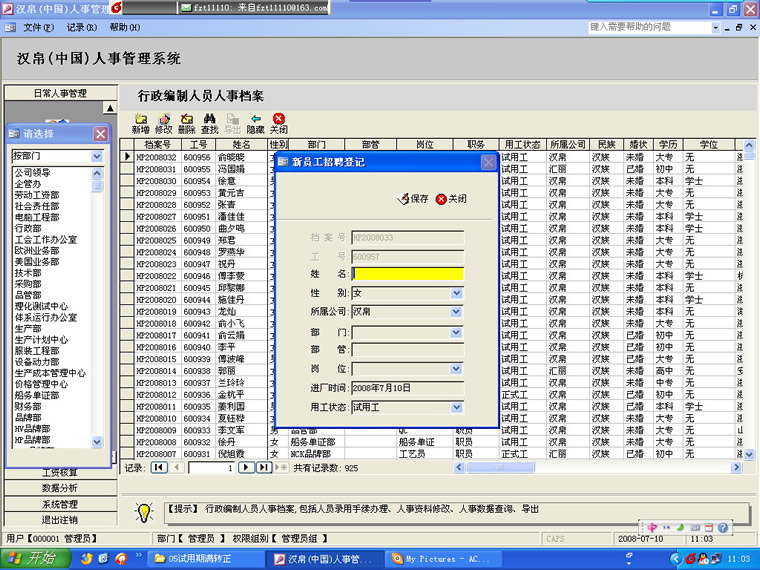The width and height of the screenshot is (760, 570).
Task: Close the 新员工招聘登记 dialog via X
Action: pyautogui.click(x=488, y=162)
